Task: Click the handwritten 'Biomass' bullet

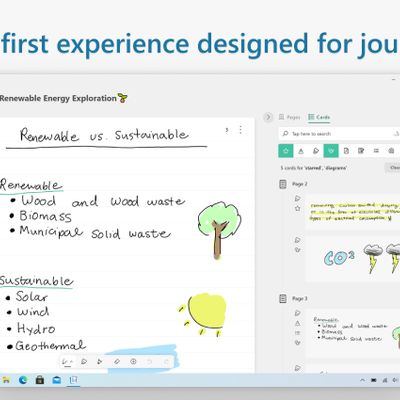Action: coord(46,216)
